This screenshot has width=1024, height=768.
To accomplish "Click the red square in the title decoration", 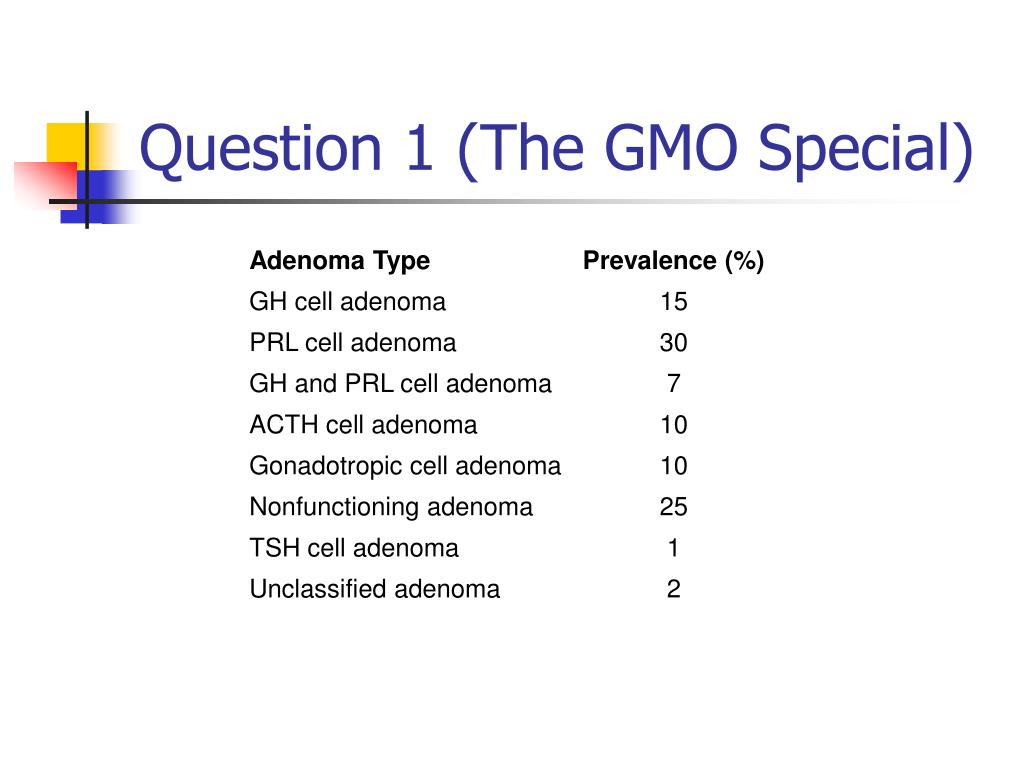I will click(x=46, y=185).
